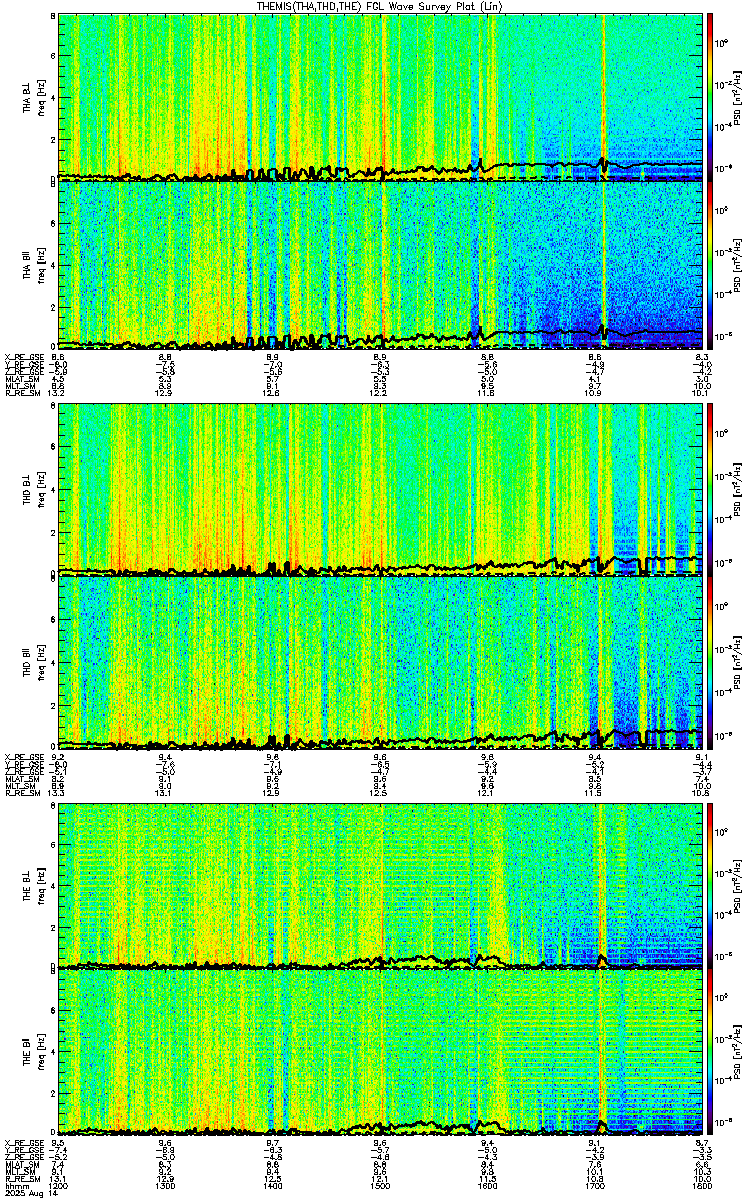
Task: Click the 1200 time label on bottom axis
Action: pos(59,1186)
